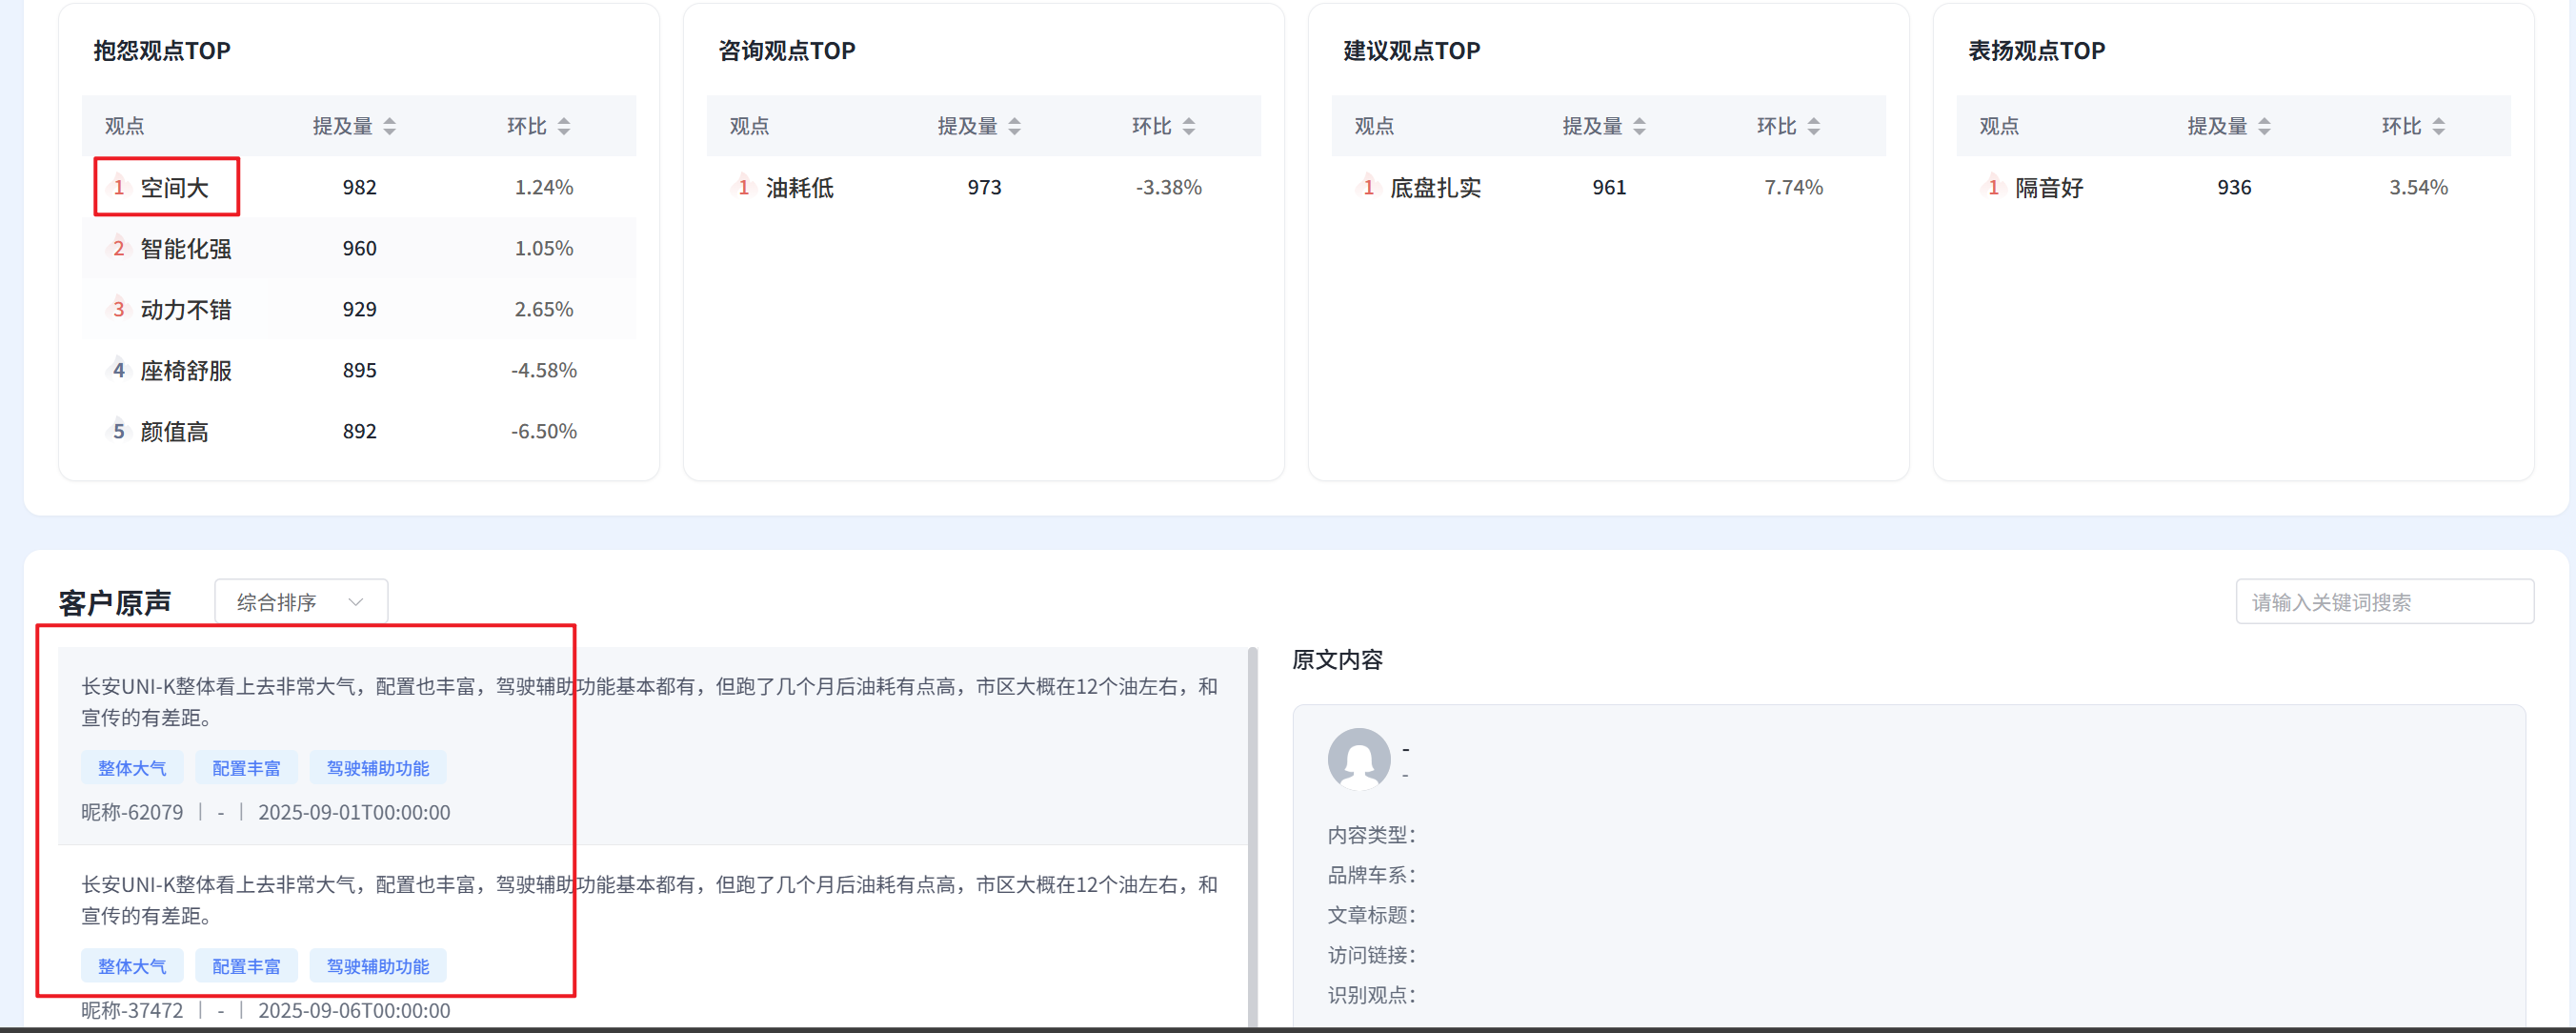The image size is (2576, 1033).
Task: Select the 座椅舒服 row
Action: (x=358, y=370)
